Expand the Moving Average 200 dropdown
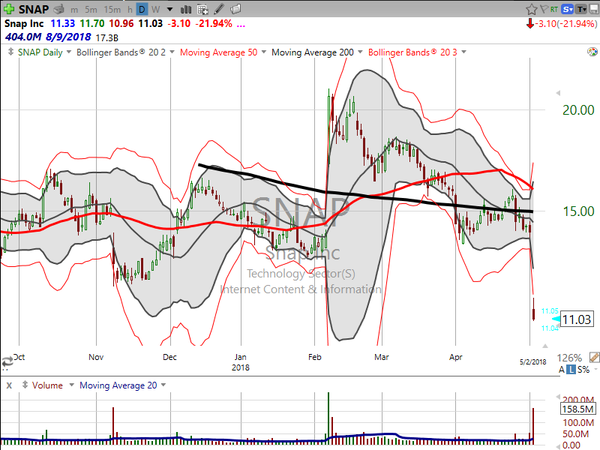This screenshot has width=600, height=450. pos(360,52)
